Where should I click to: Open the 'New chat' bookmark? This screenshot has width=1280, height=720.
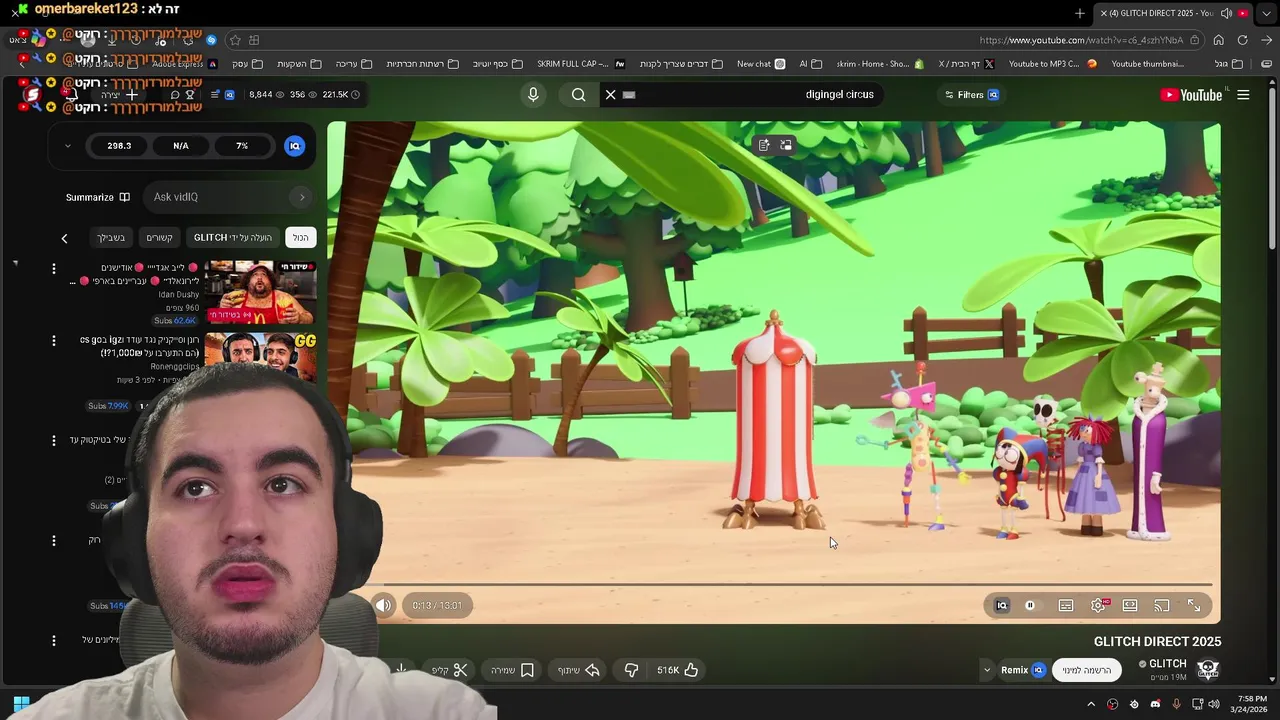point(761,64)
